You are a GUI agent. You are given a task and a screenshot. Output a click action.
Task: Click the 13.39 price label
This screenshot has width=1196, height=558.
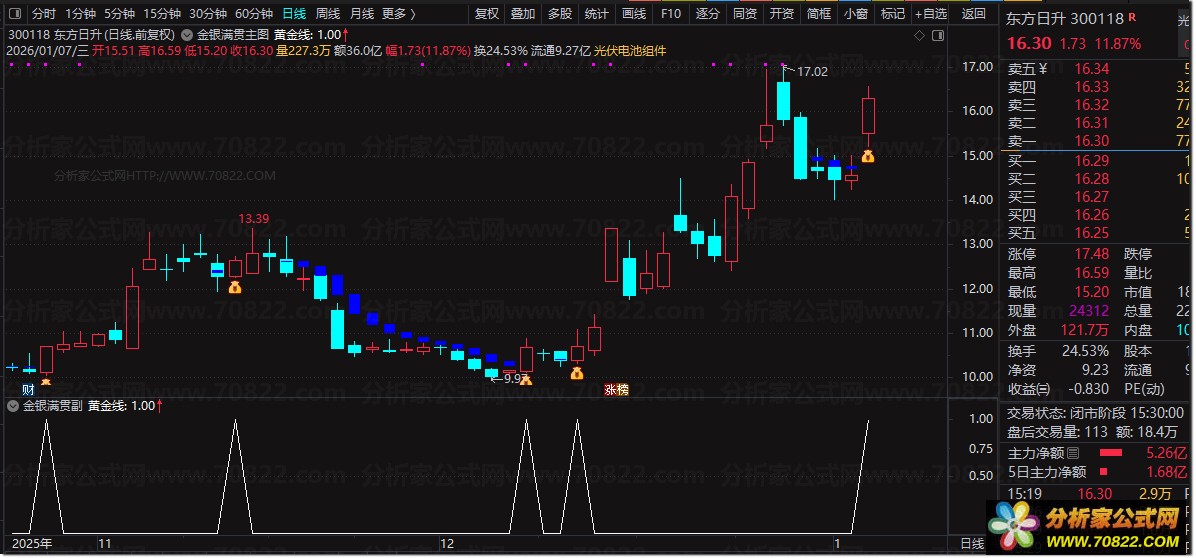[x=254, y=219]
